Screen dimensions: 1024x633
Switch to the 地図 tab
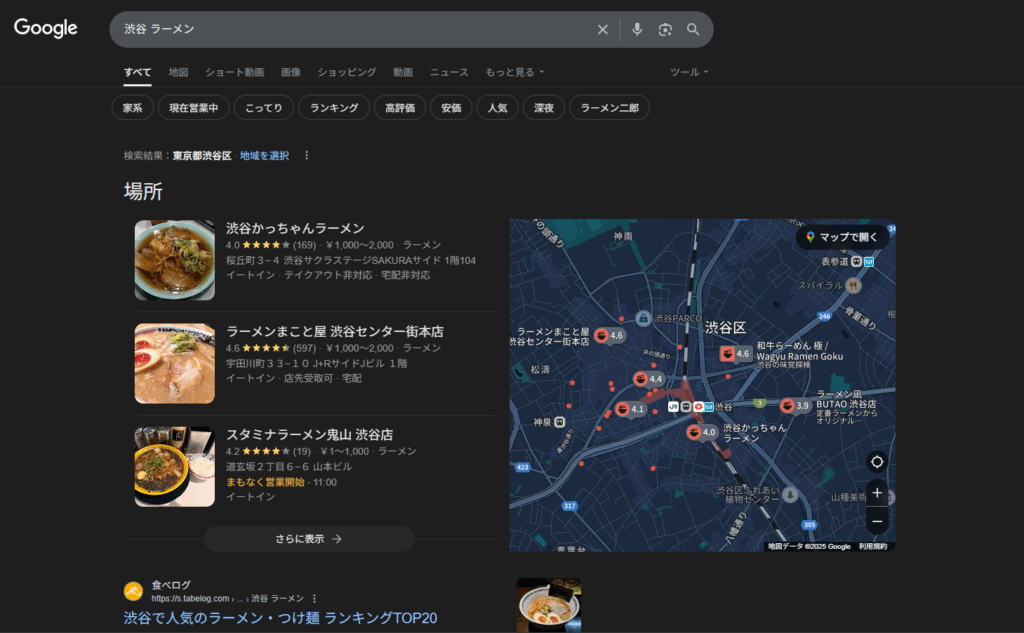(x=178, y=72)
